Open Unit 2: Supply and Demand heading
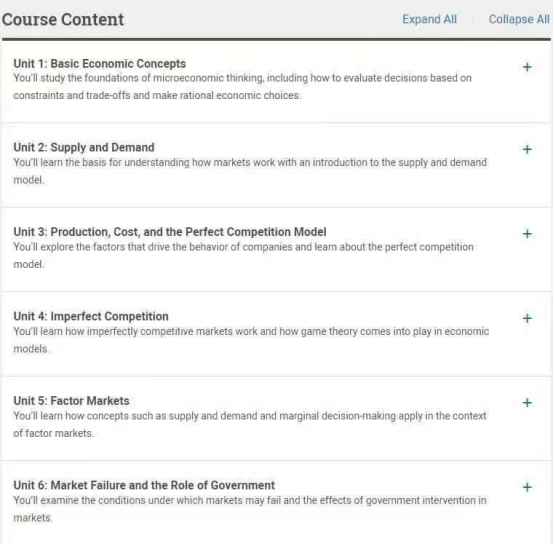 coord(84,147)
